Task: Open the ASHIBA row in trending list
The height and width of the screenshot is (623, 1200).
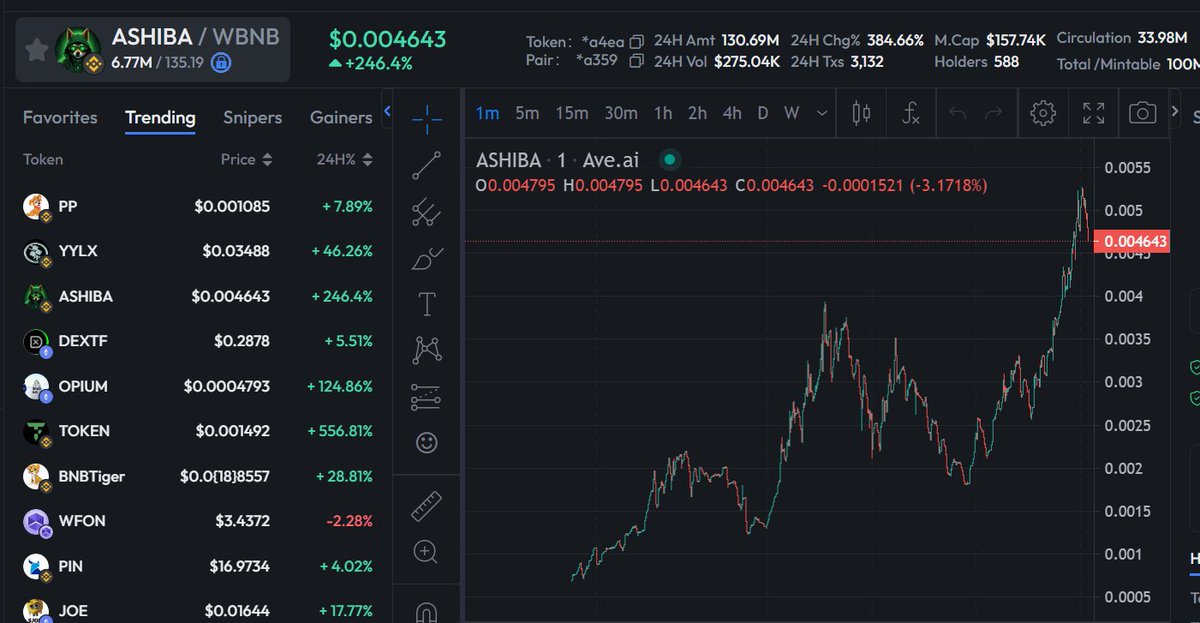Action: point(198,296)
